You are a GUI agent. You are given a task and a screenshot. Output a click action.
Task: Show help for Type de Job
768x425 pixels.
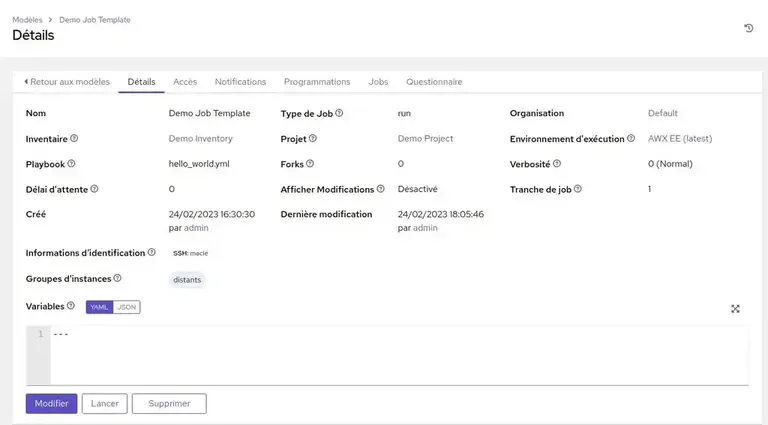pos(339,114)
